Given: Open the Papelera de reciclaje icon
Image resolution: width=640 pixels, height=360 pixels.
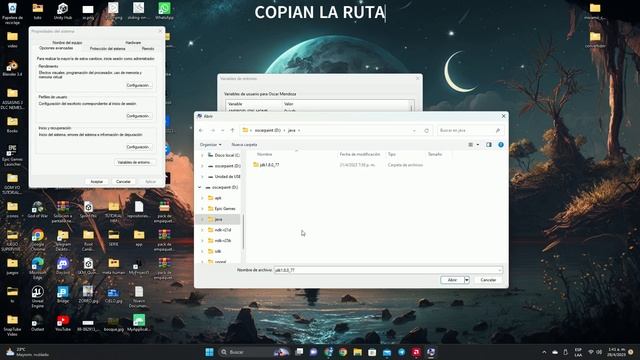Looking at the screenshot, I should tap(12, 13).
